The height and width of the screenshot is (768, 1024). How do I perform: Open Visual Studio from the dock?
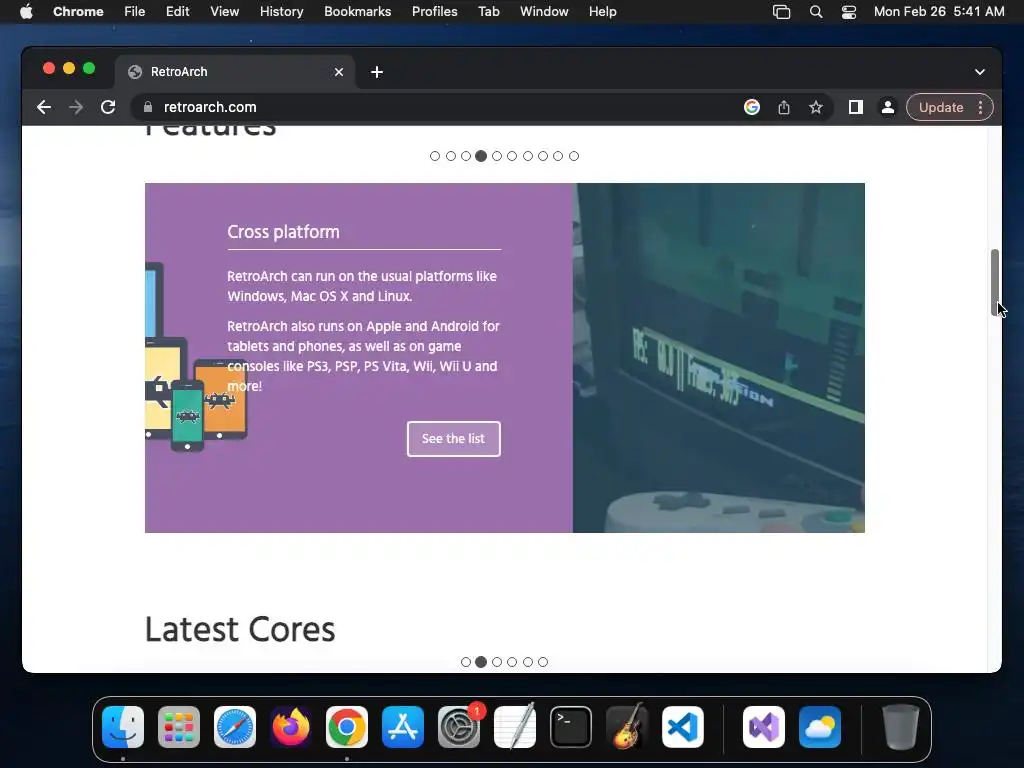[764, 727]
